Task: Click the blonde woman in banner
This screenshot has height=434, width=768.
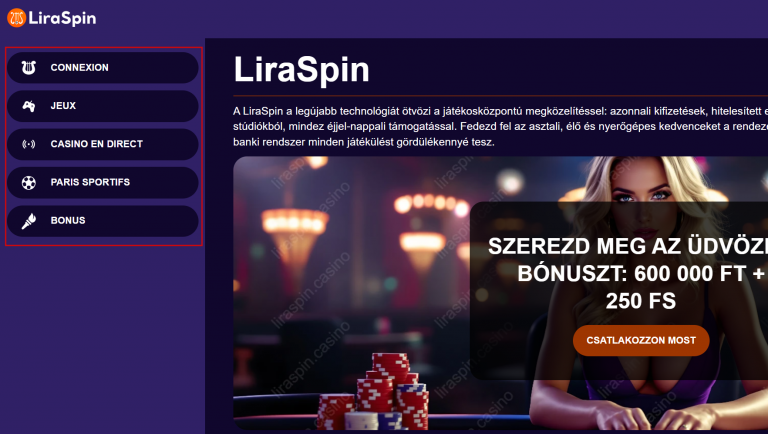Action: click(x=651, y=294)
